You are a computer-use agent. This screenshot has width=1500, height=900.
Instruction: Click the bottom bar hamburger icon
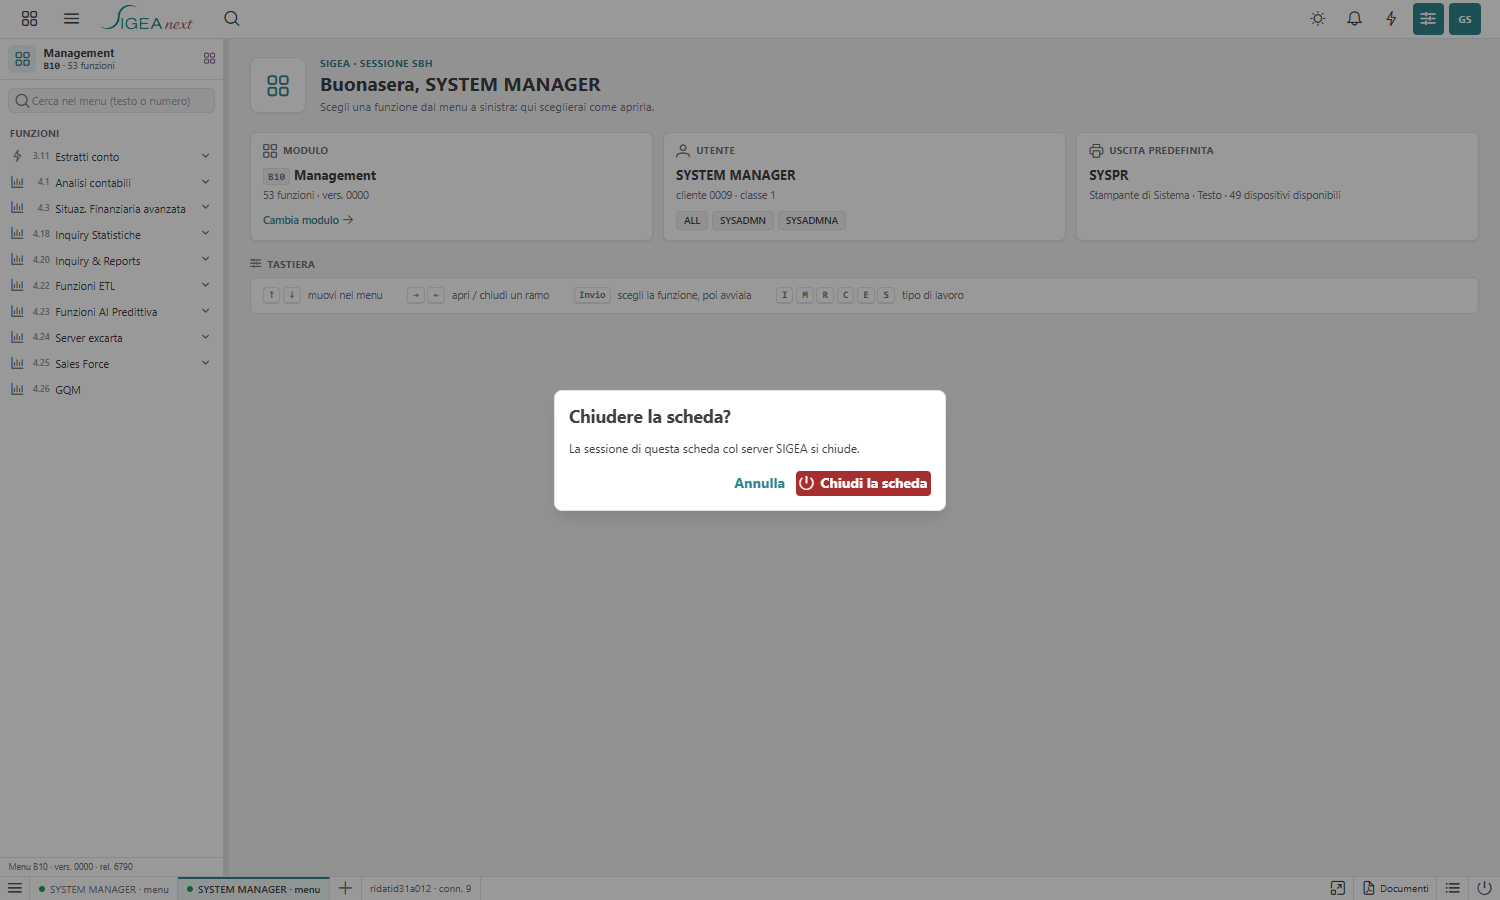coord(15,888)
